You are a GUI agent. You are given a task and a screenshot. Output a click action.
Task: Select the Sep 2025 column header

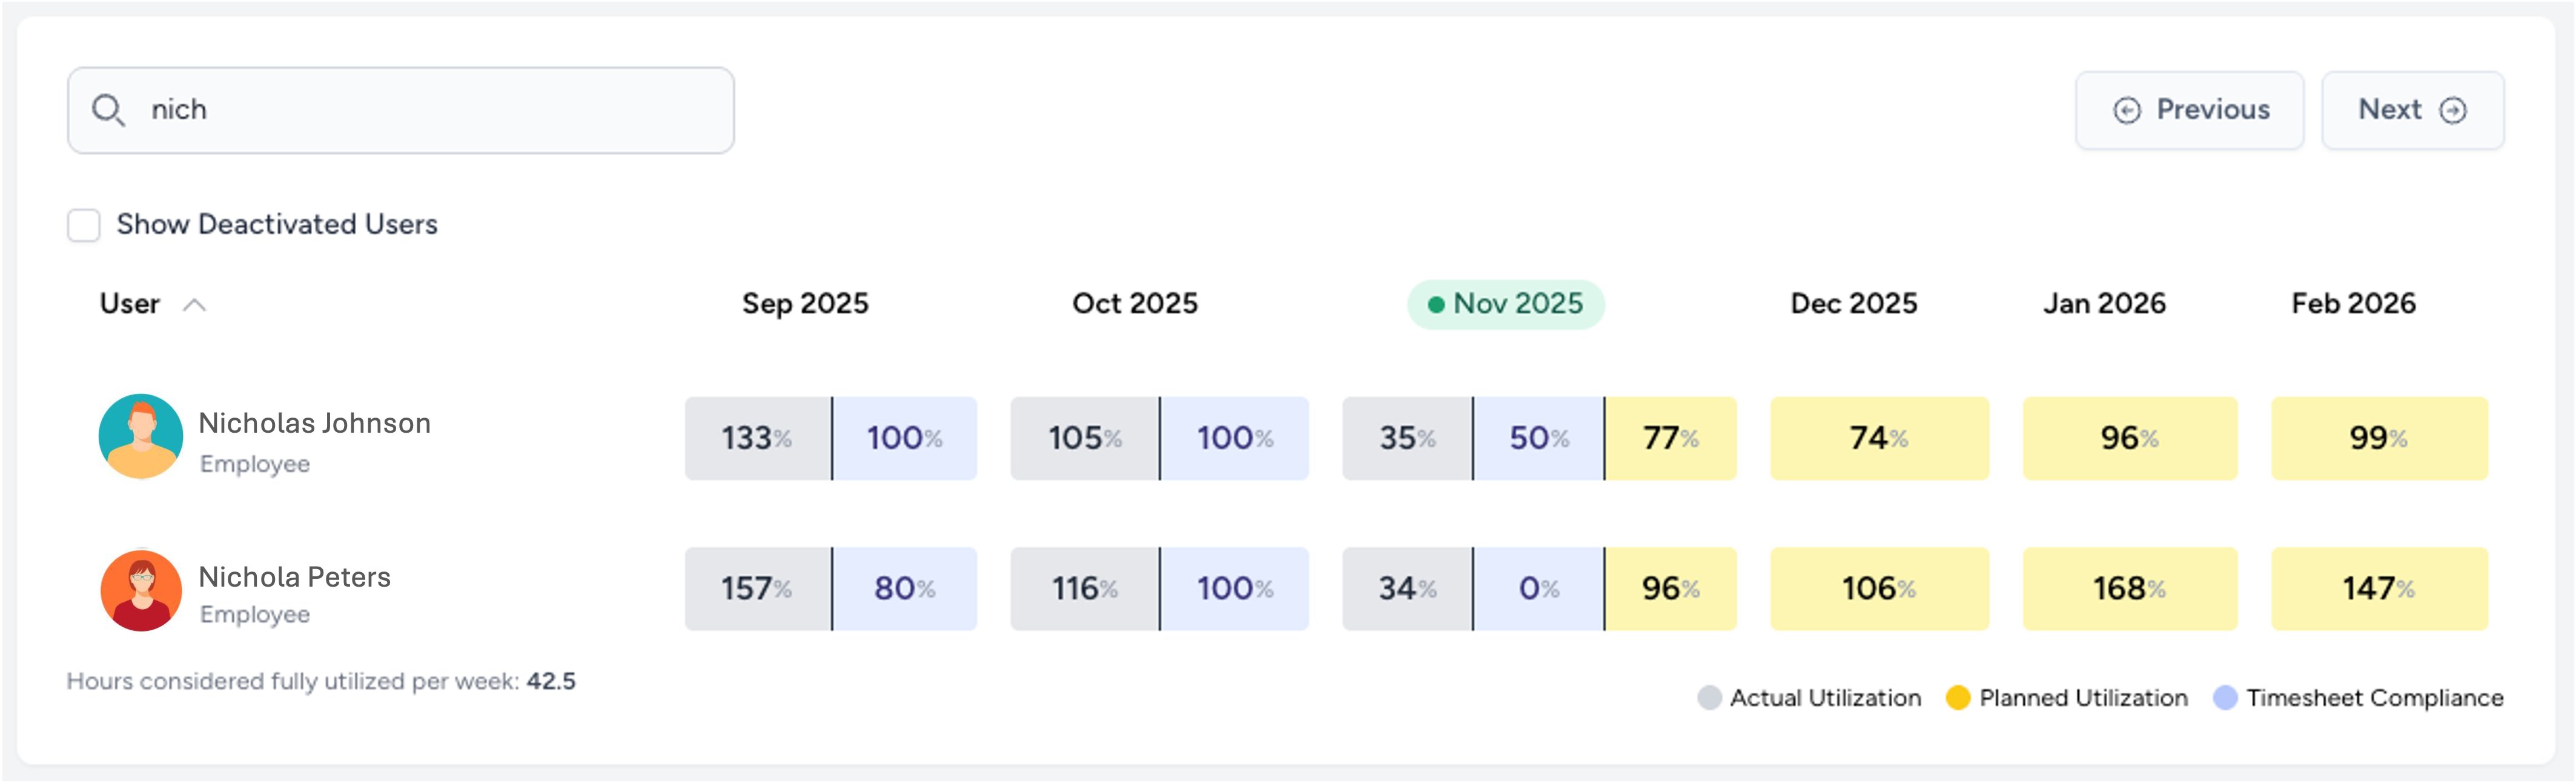(805, 304)
